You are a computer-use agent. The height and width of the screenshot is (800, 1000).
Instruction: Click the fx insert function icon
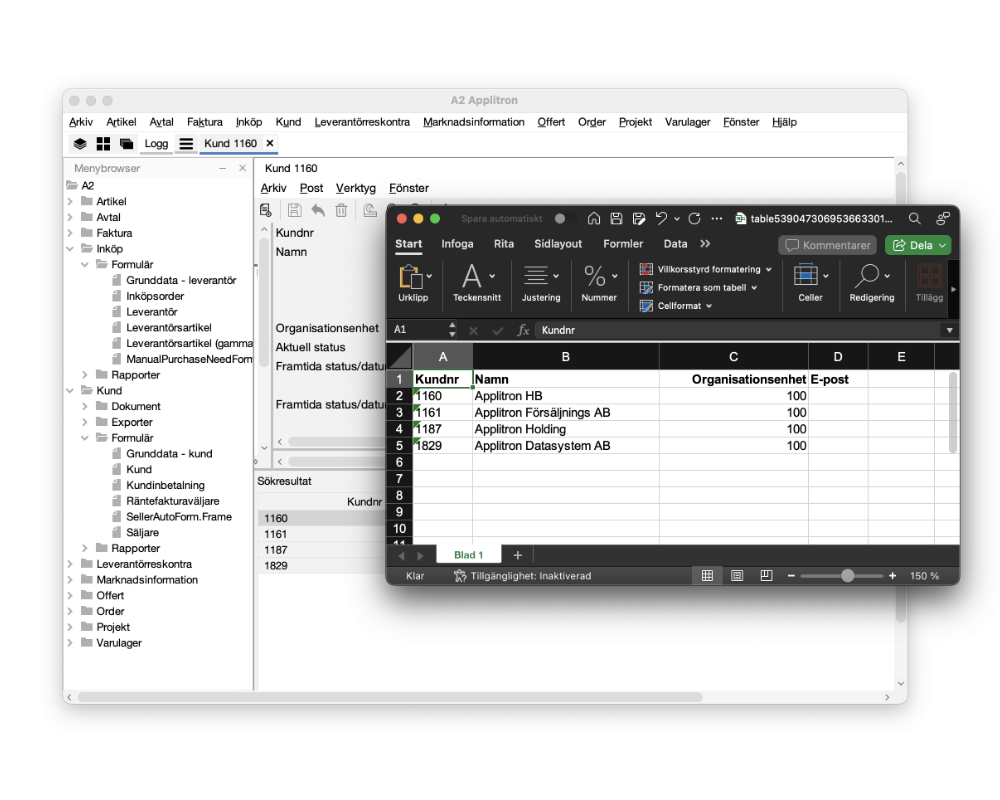pos(523,330)
